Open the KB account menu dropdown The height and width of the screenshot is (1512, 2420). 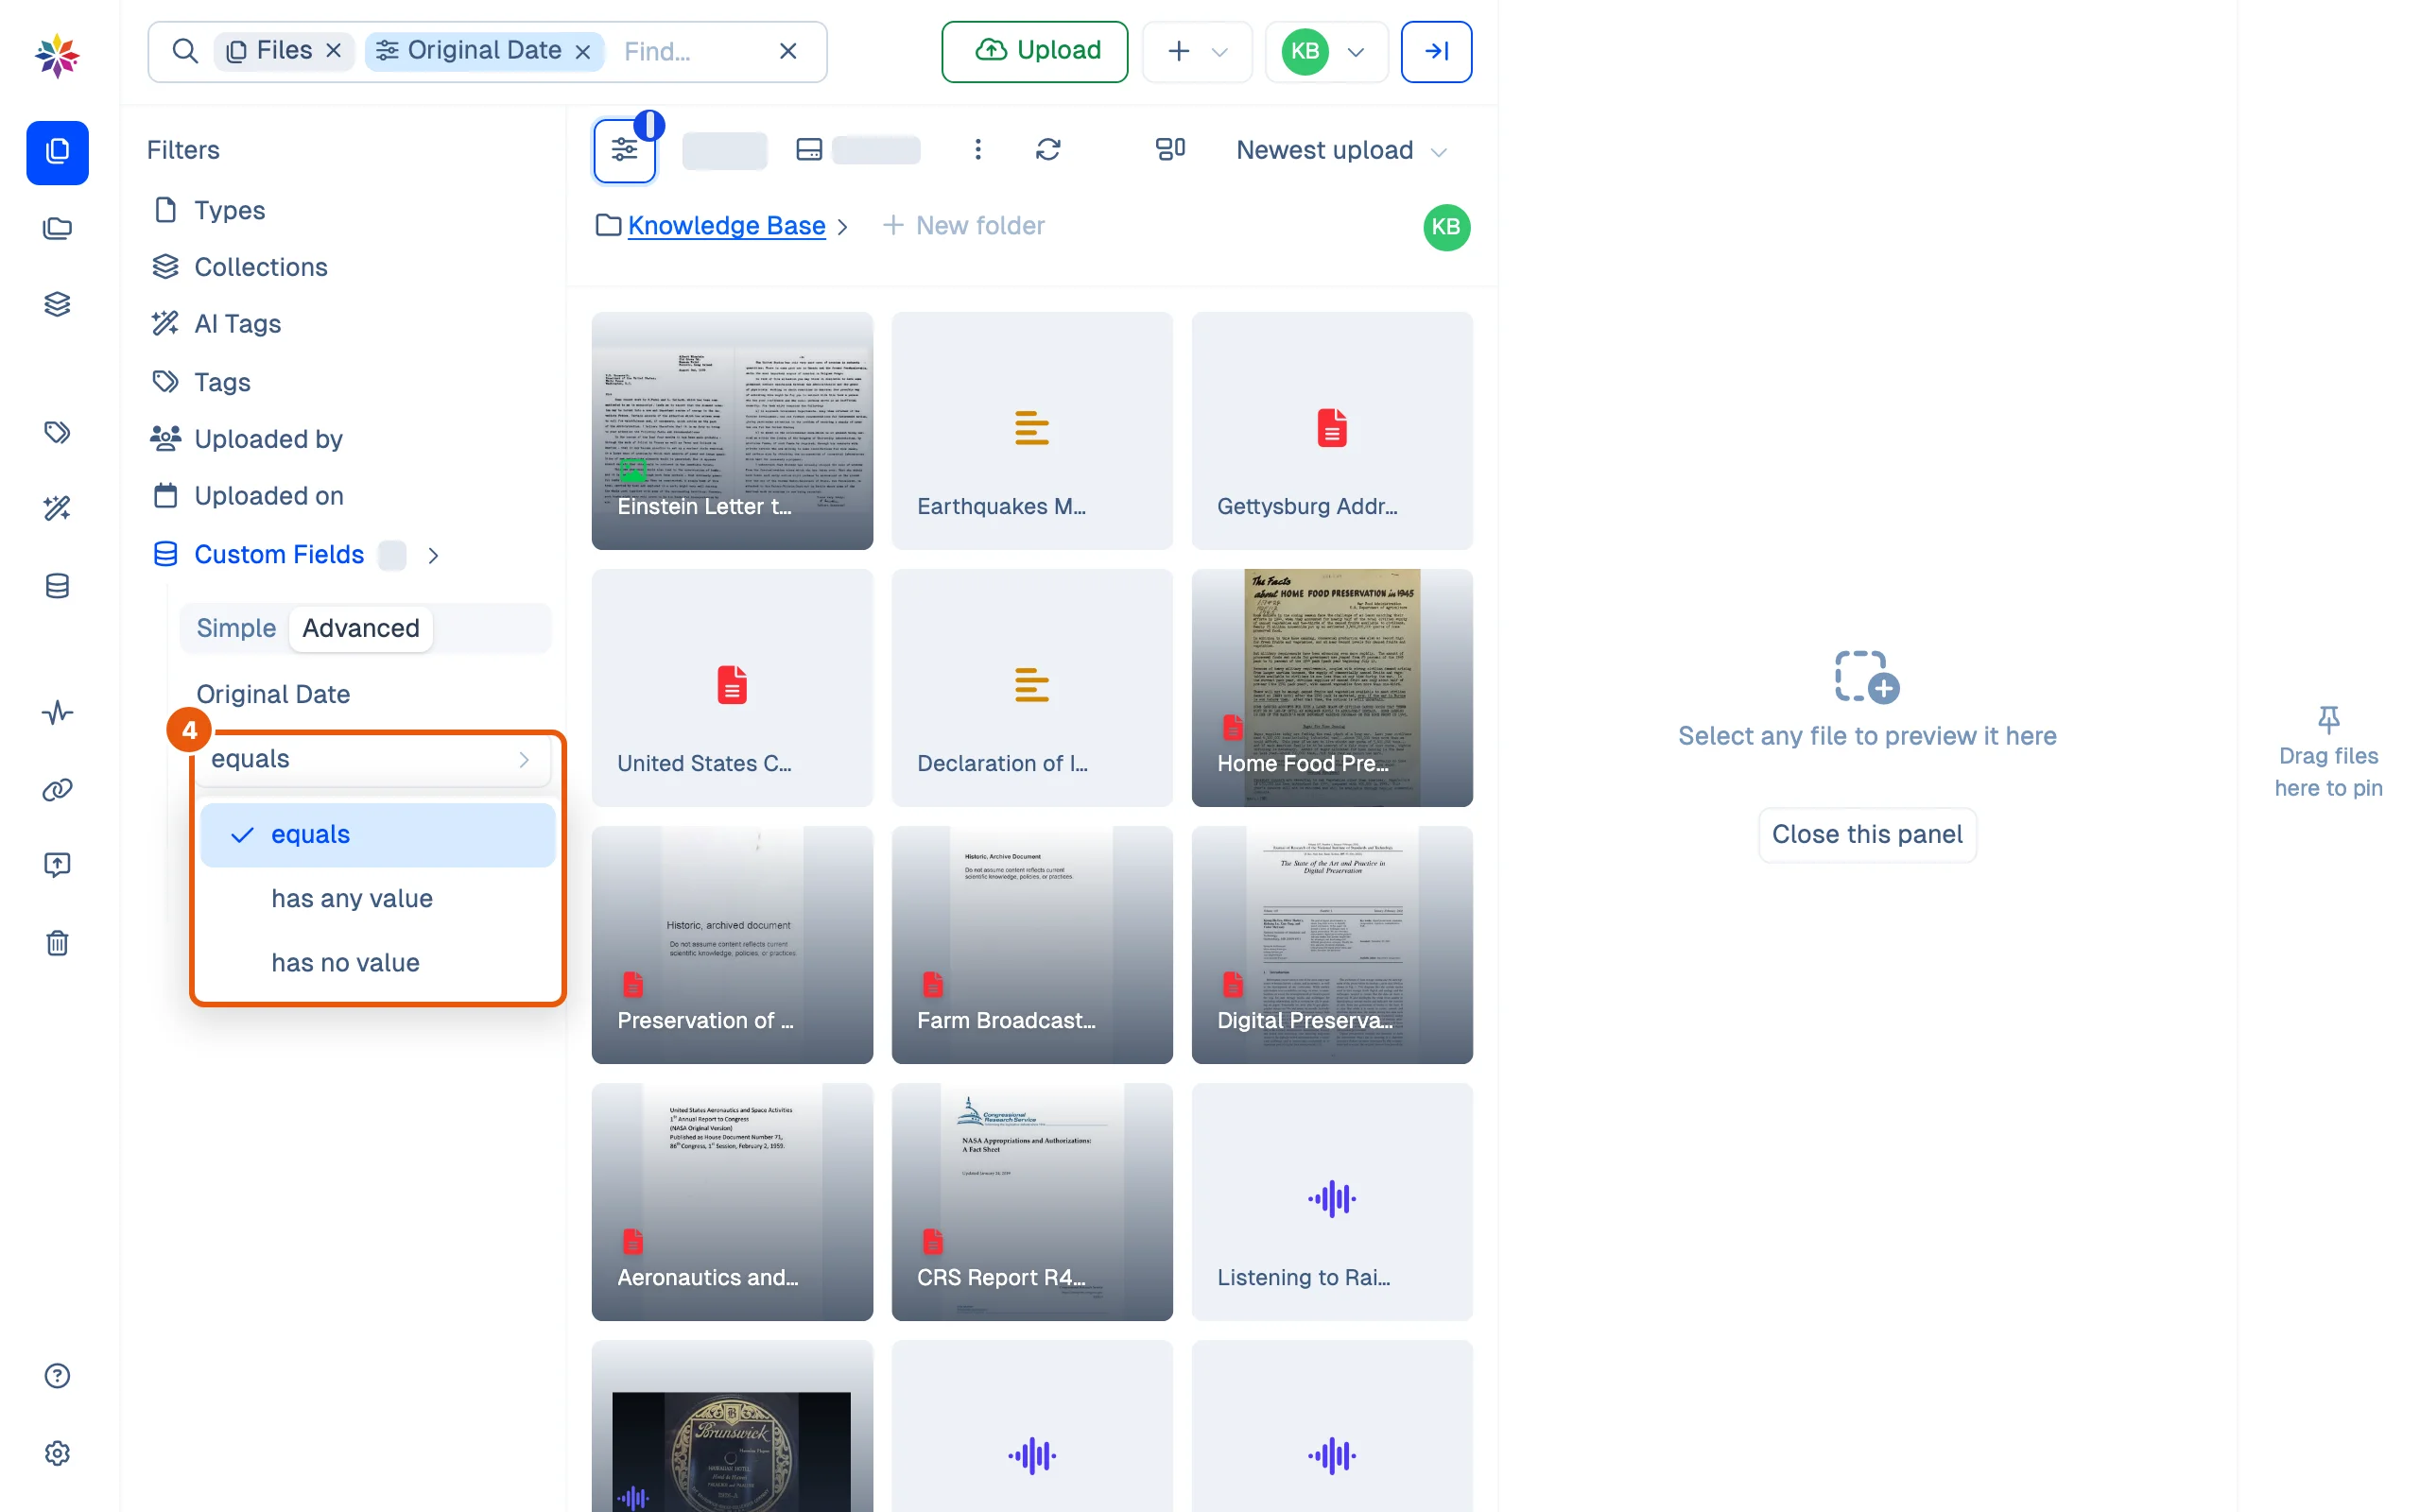pos(1326,51)
